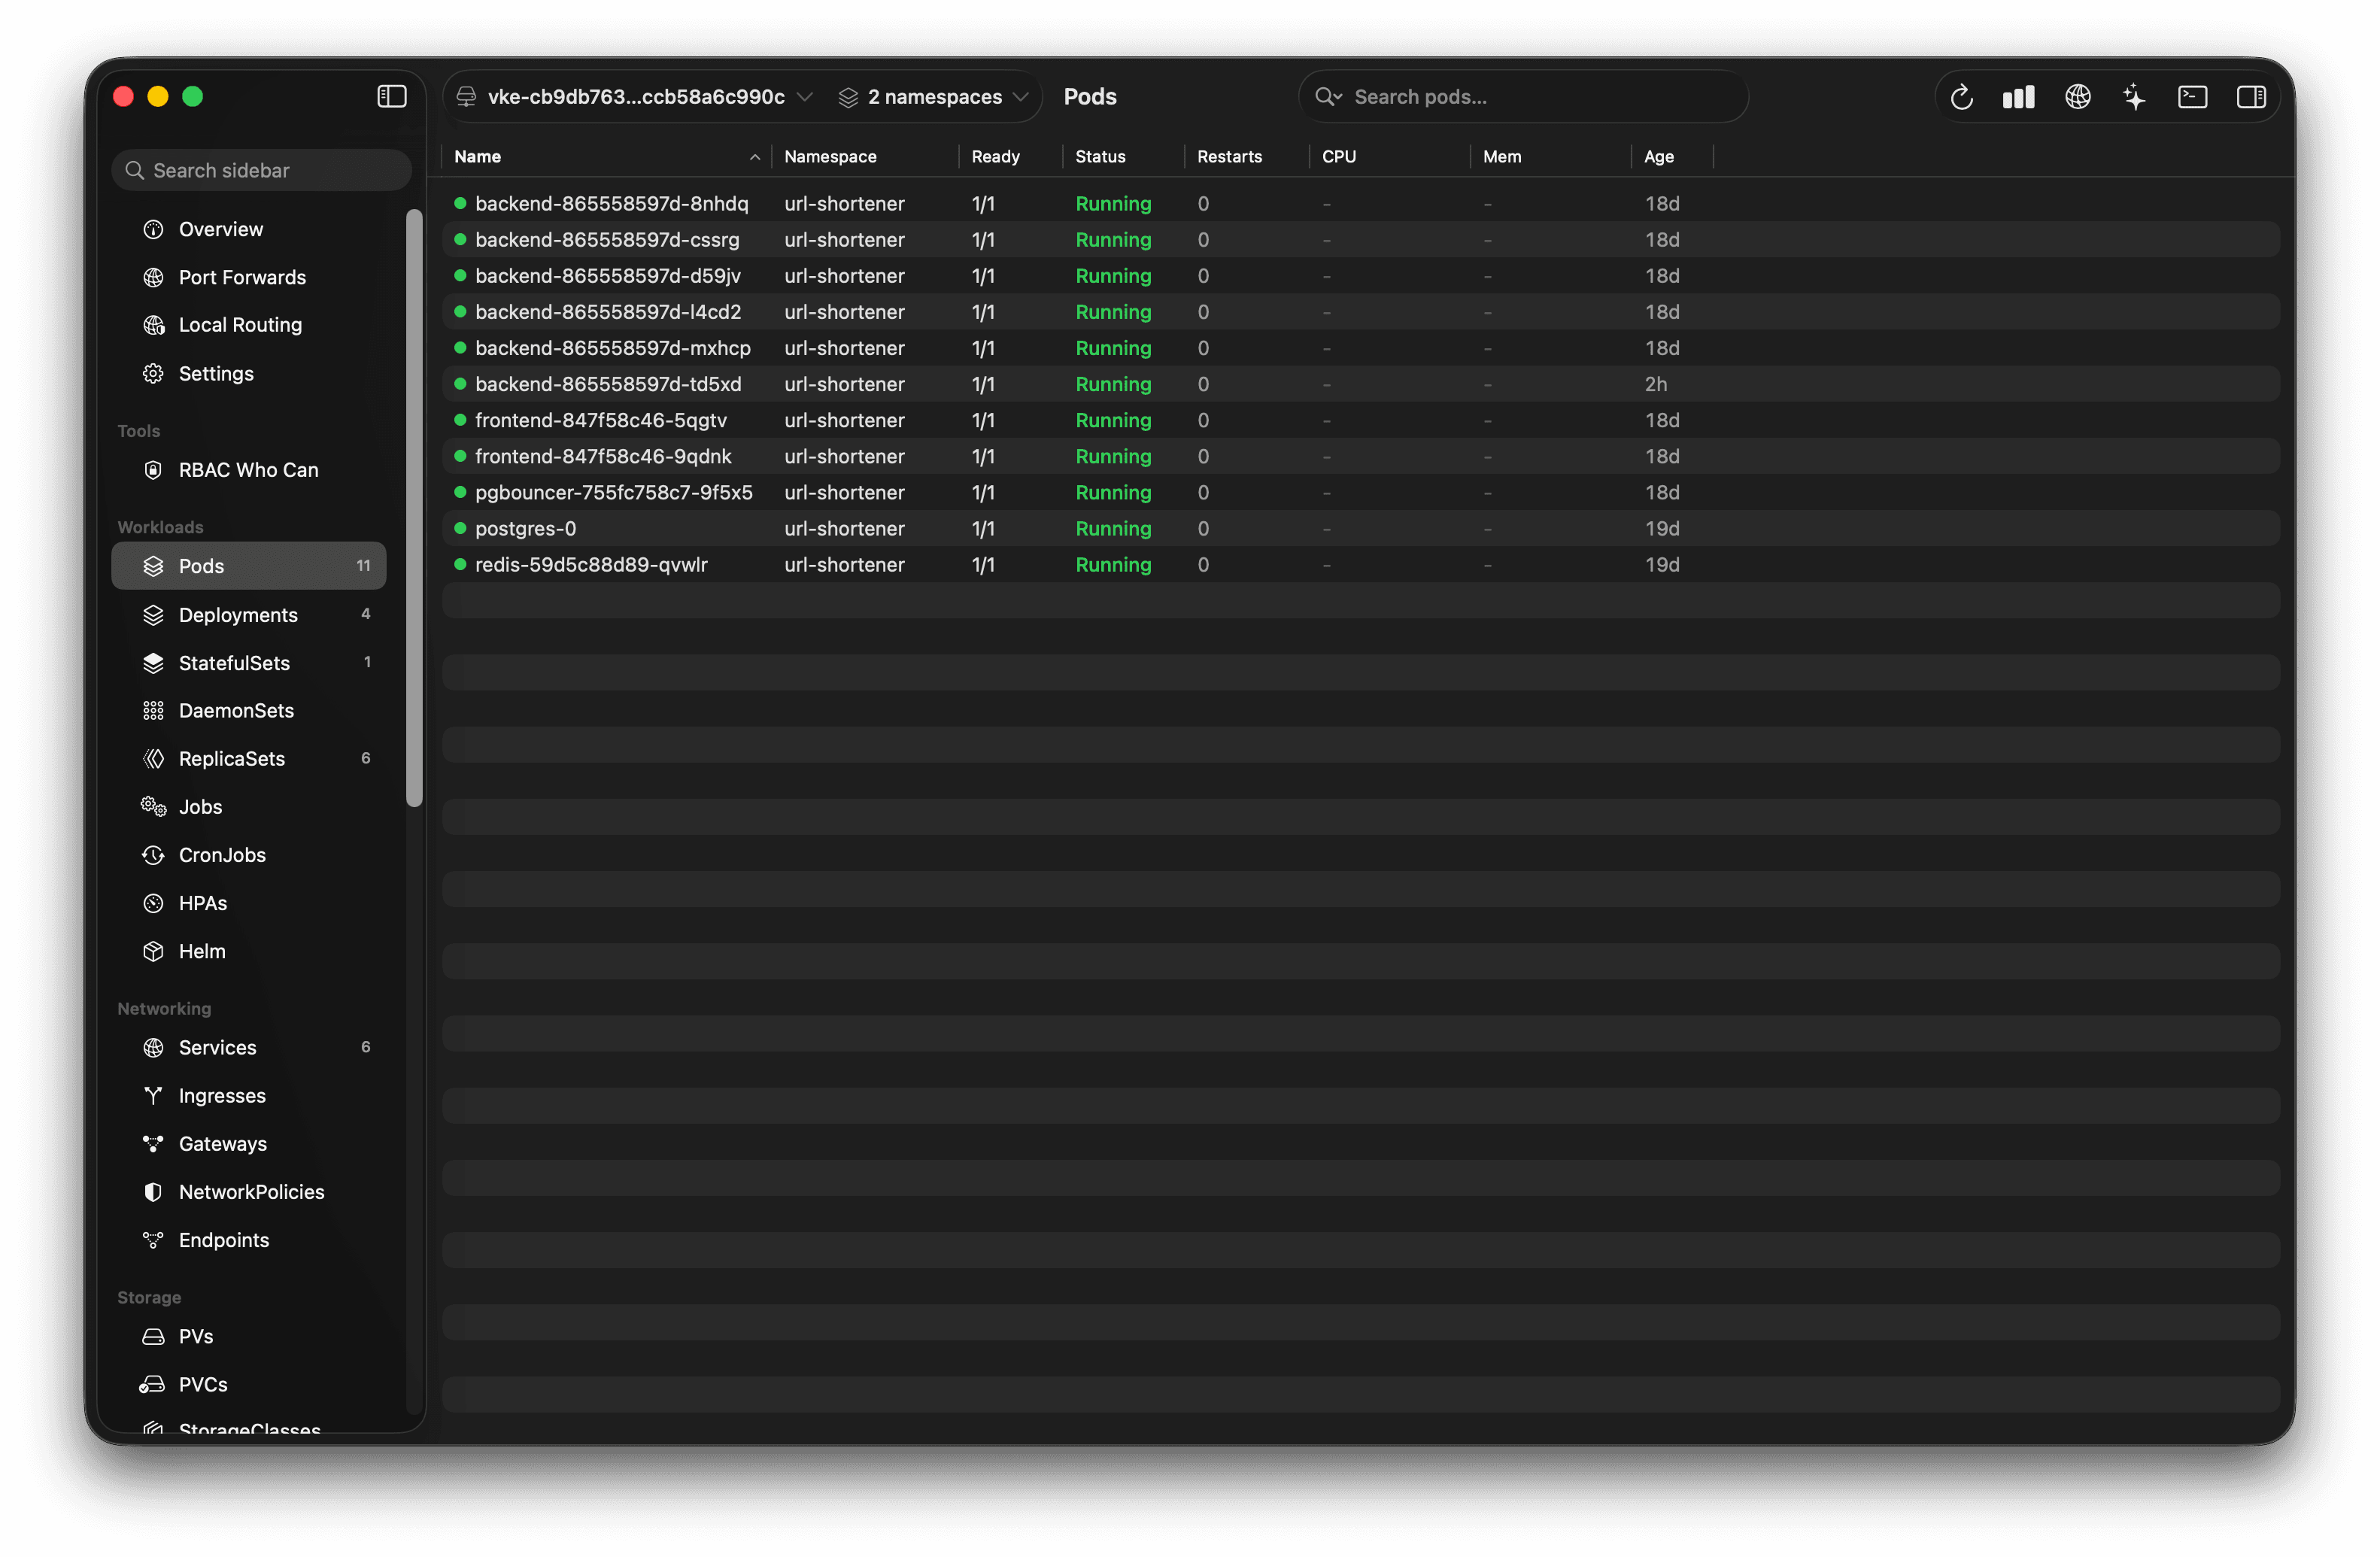Toggle Name column sort arrow
Image resolution: width=2380 pixels, height=1557 pixels.
(755, 157)
